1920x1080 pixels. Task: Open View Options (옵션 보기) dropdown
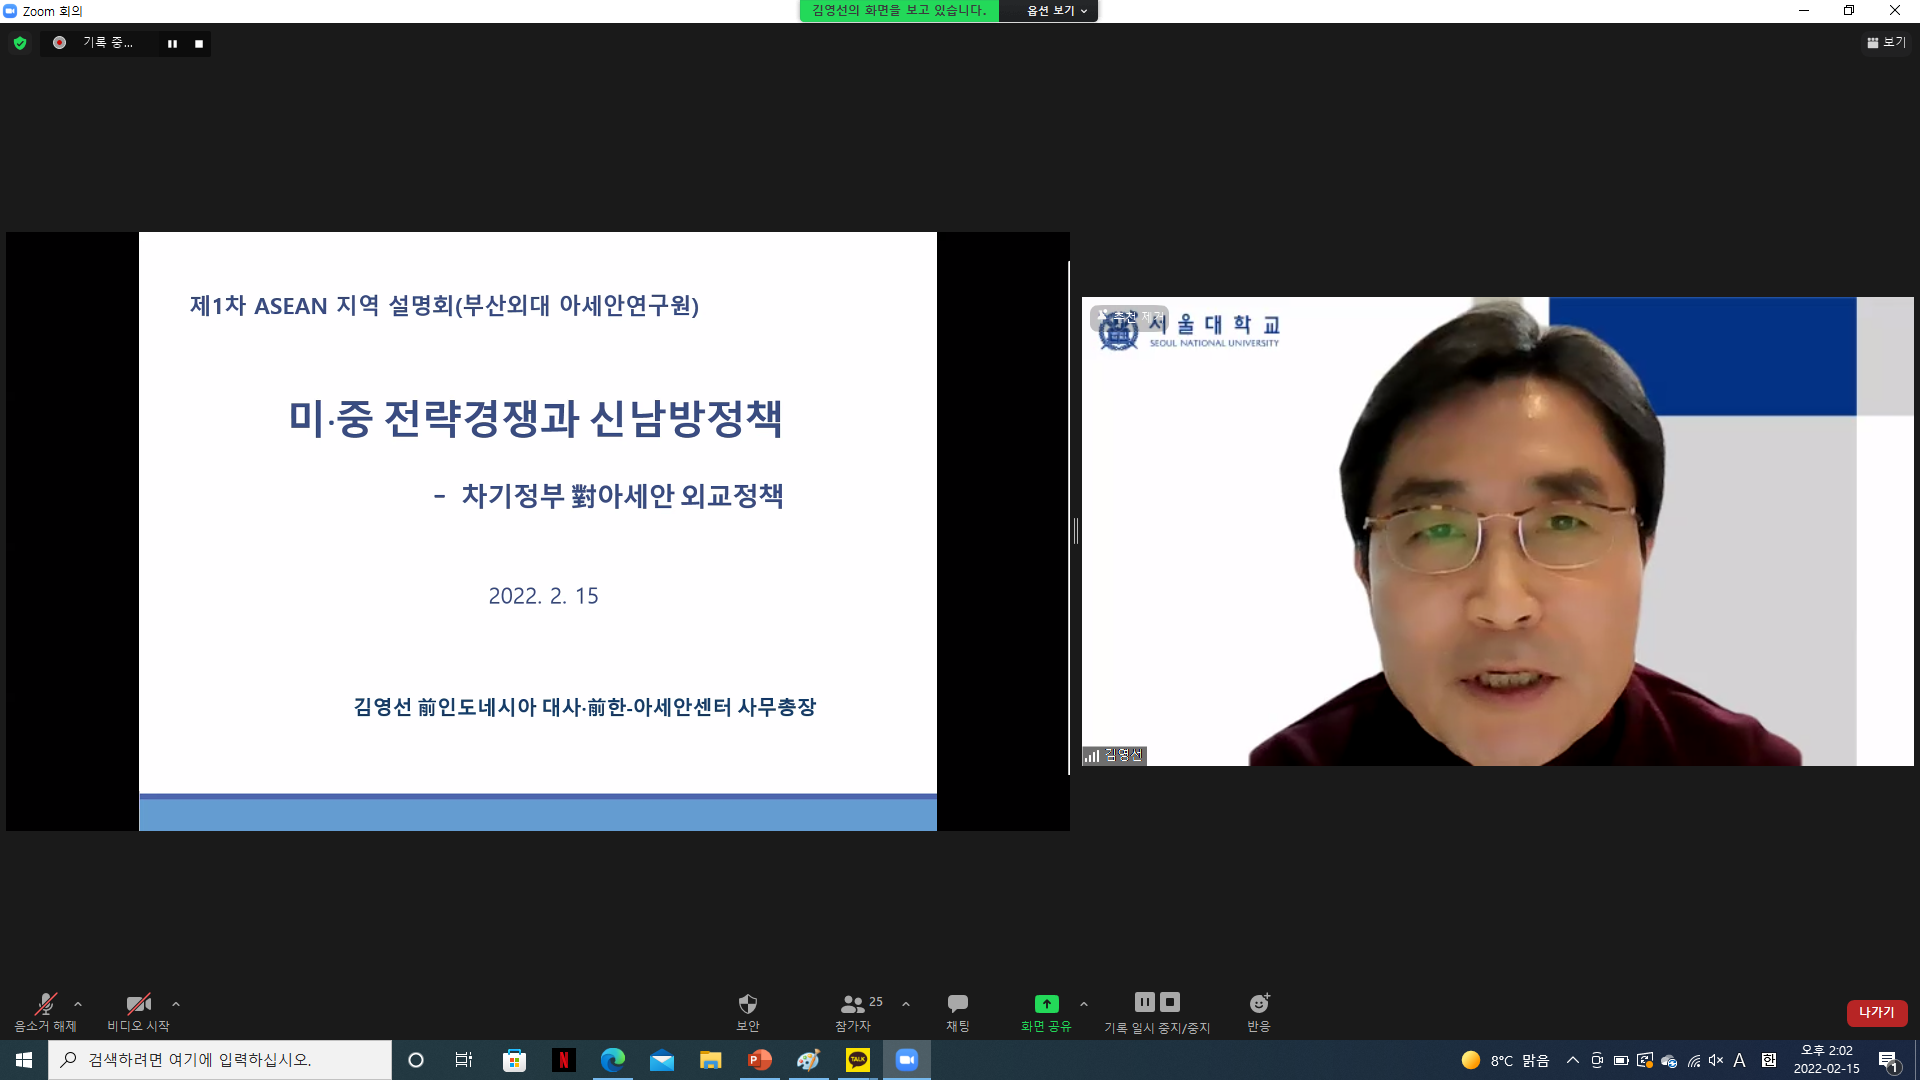click(x=1056, y=11)
